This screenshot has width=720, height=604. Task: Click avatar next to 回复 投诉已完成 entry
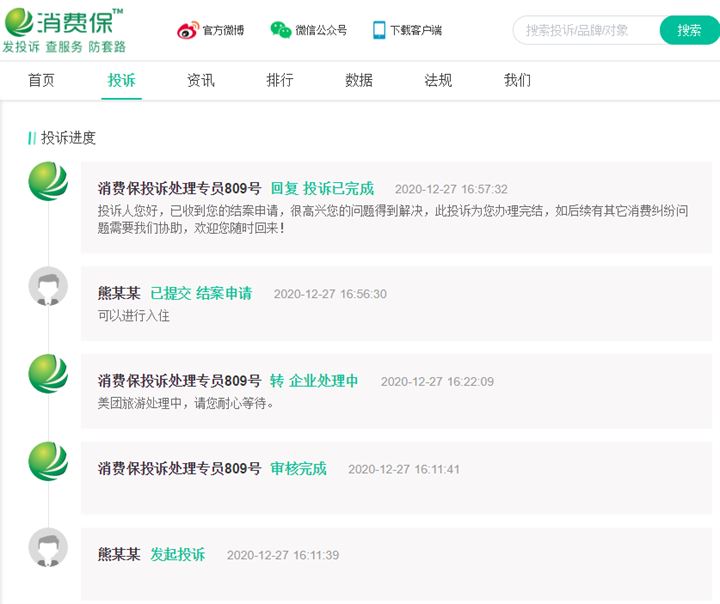48,181
